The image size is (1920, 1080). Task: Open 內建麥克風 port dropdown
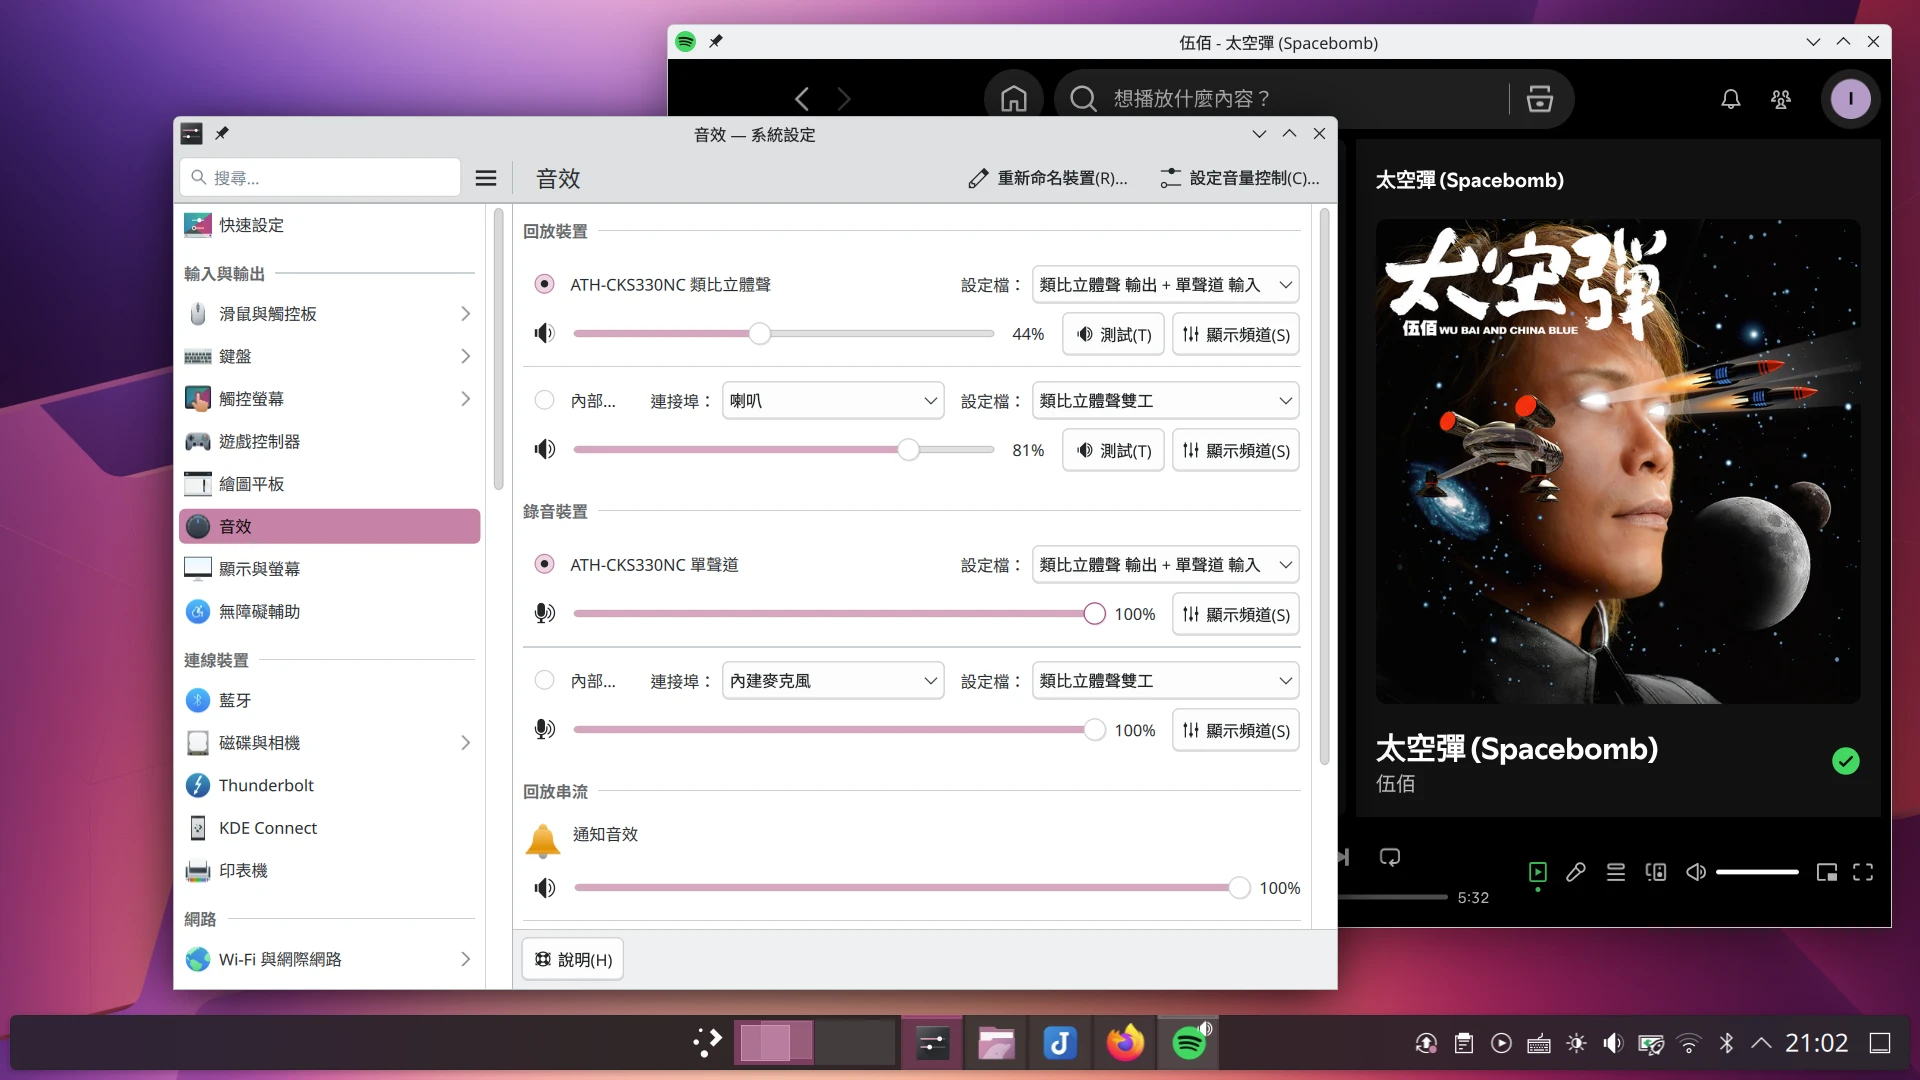point(833,681)
